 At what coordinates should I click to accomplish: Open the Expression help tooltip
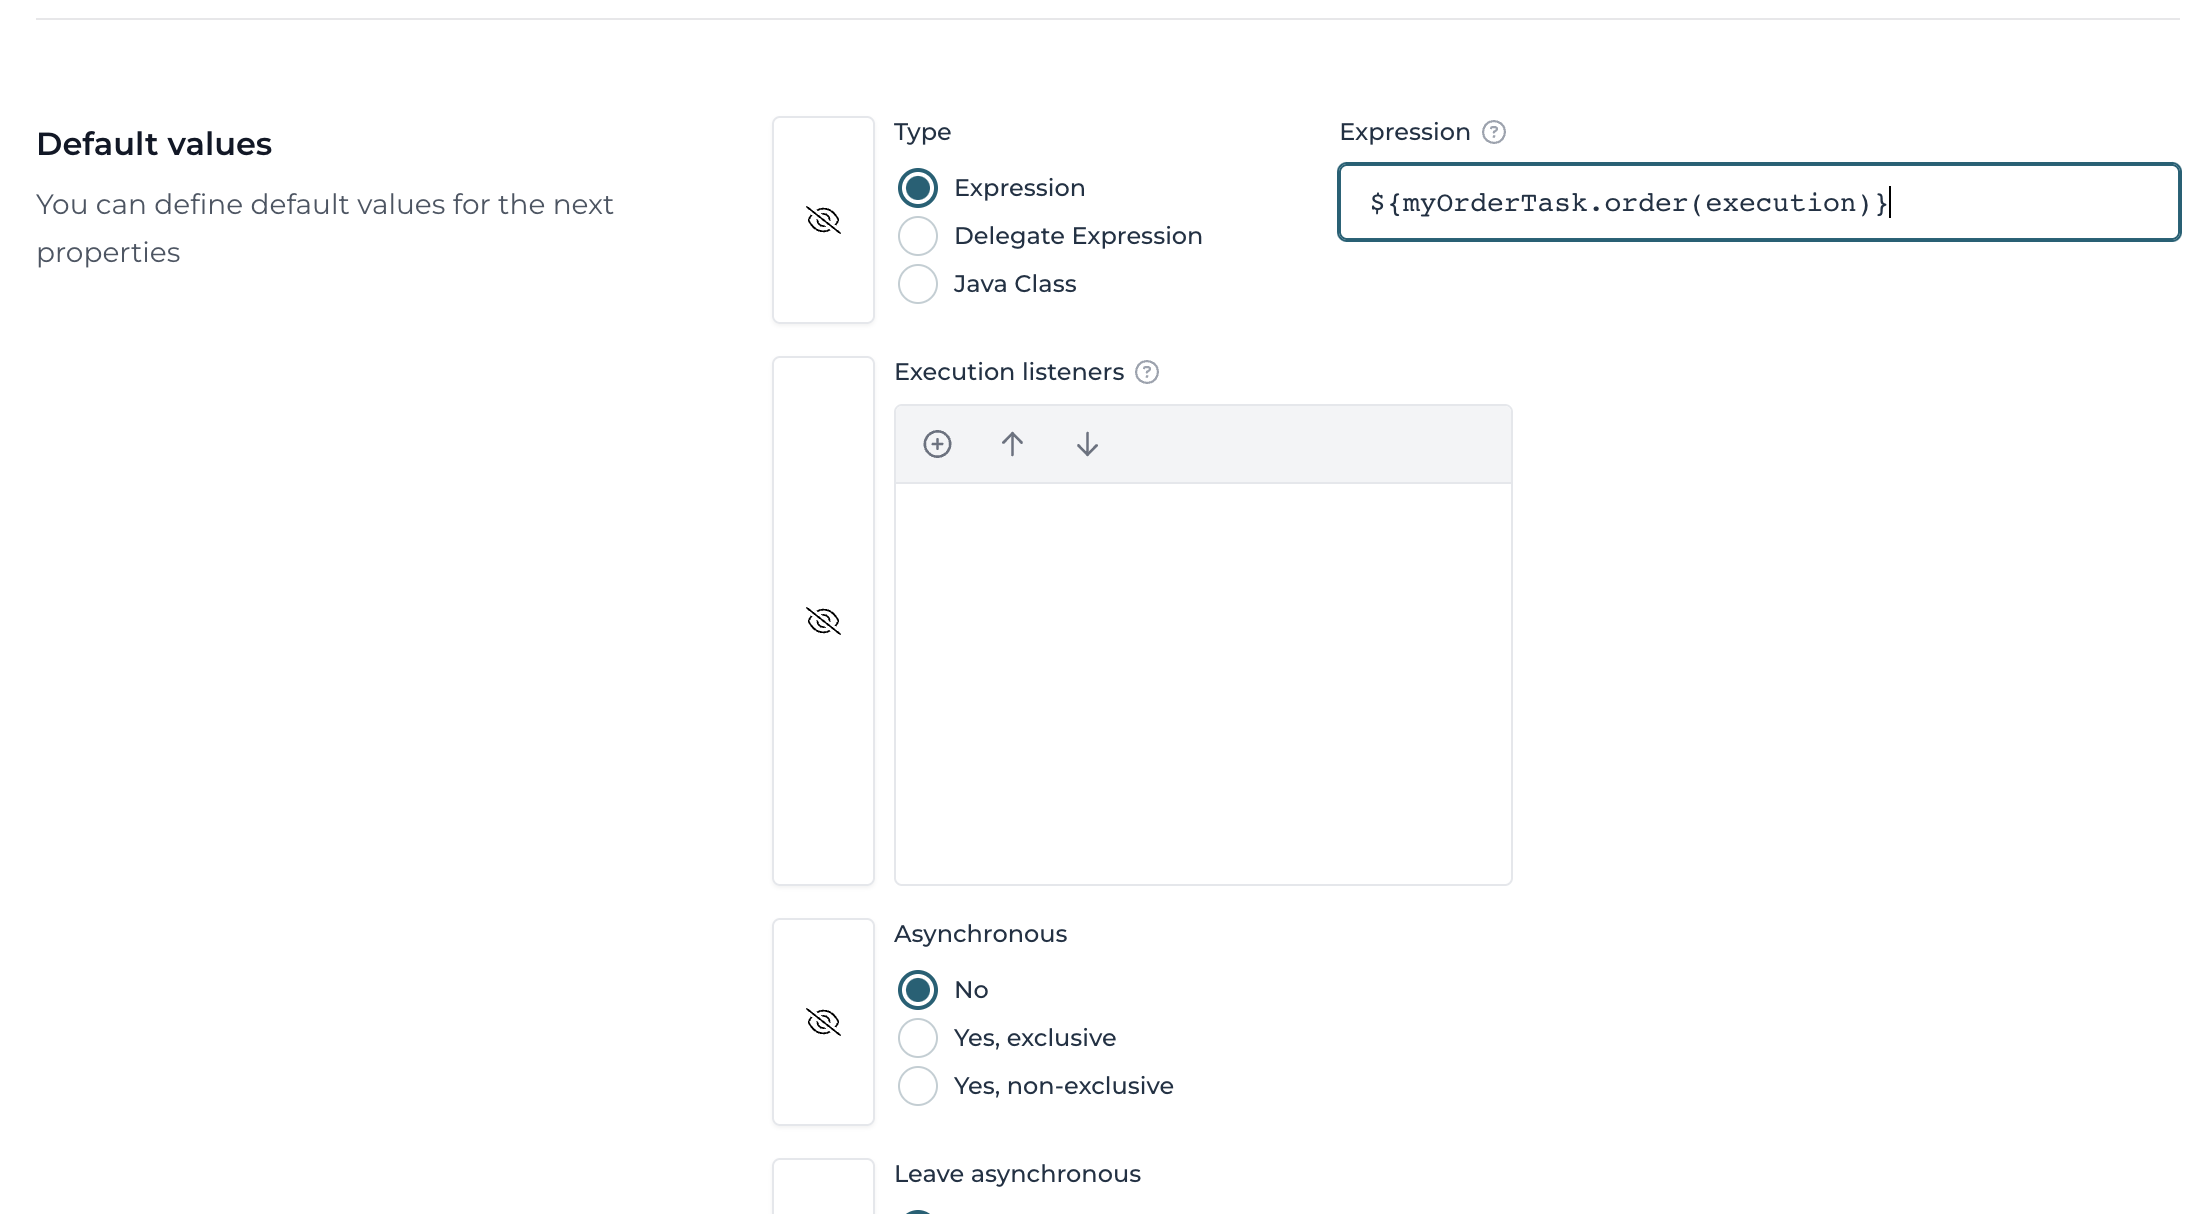pyautogui.click(x=1492, y=131)
